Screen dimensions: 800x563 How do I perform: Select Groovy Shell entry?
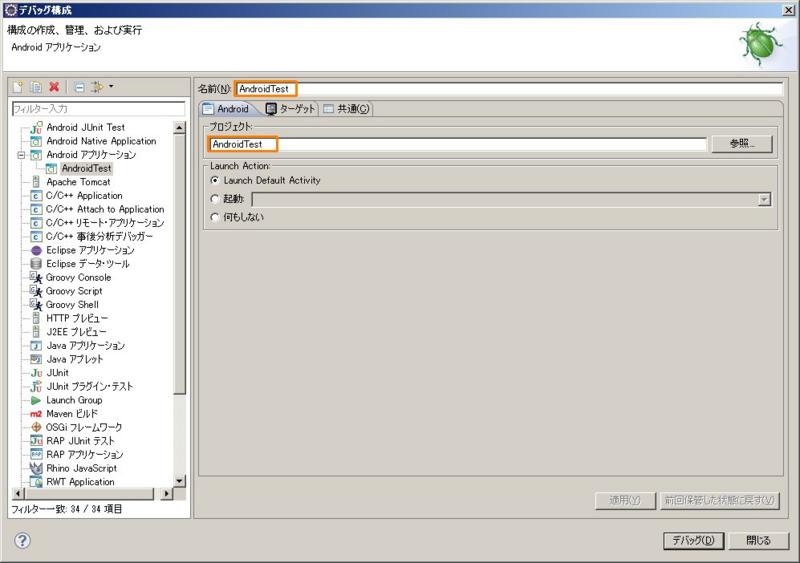click(x=72, y=305)
